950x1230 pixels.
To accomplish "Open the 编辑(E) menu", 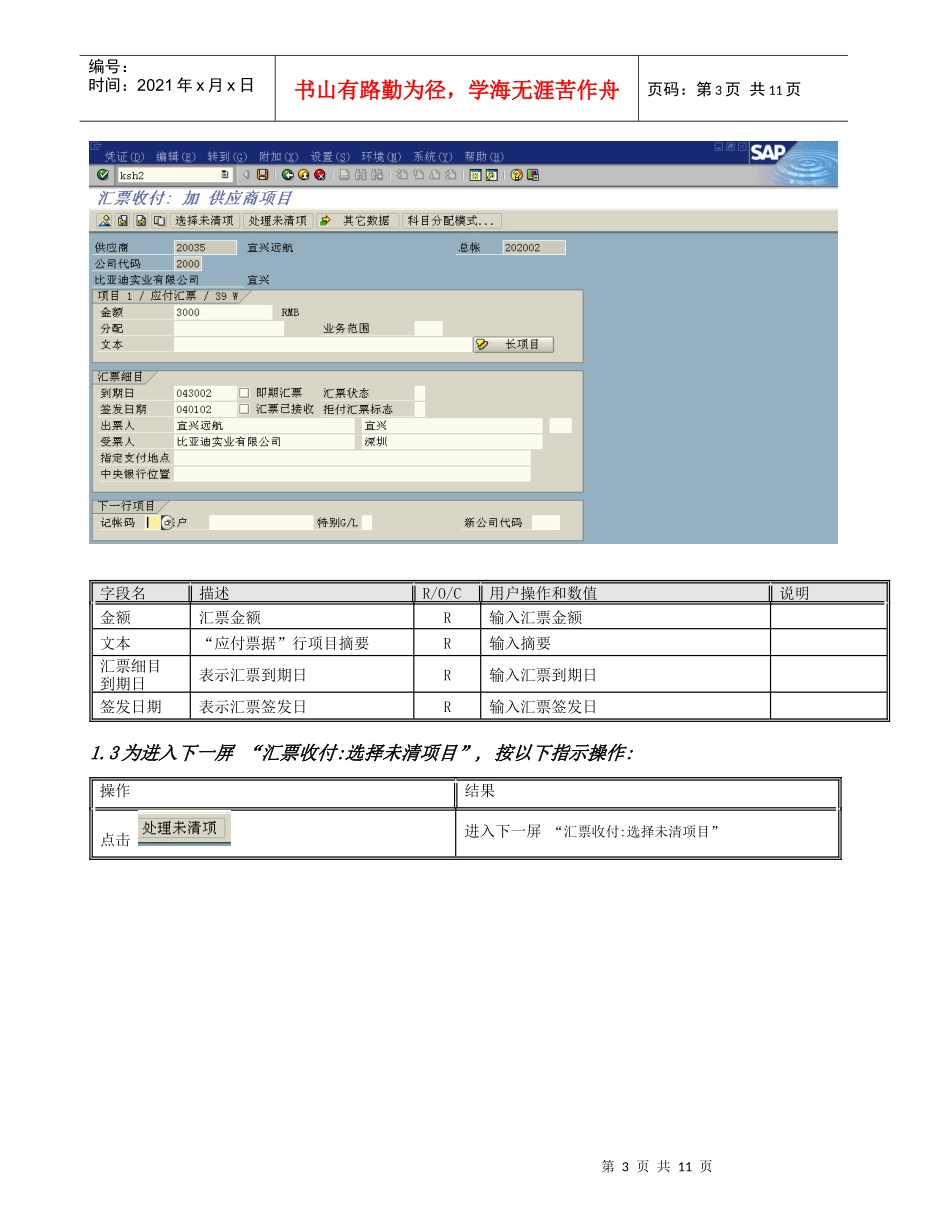I will tap(175, 157).
